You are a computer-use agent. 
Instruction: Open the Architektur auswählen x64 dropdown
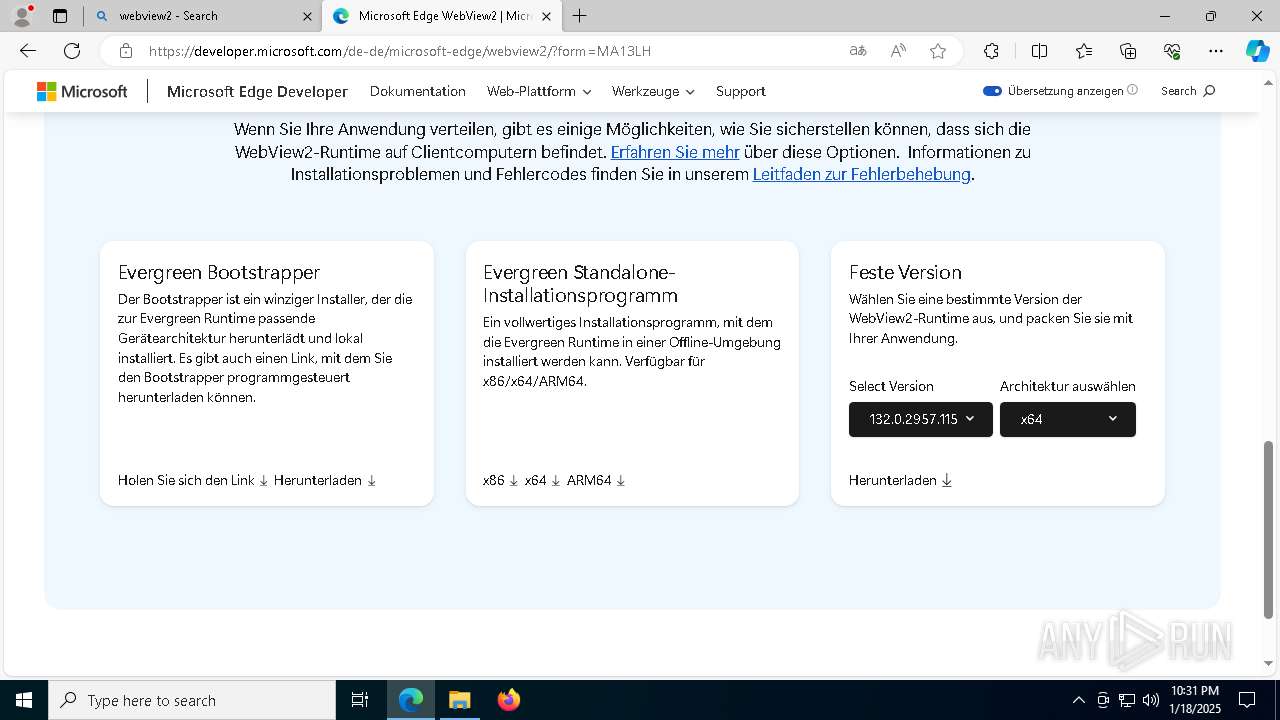point(1068,419)
